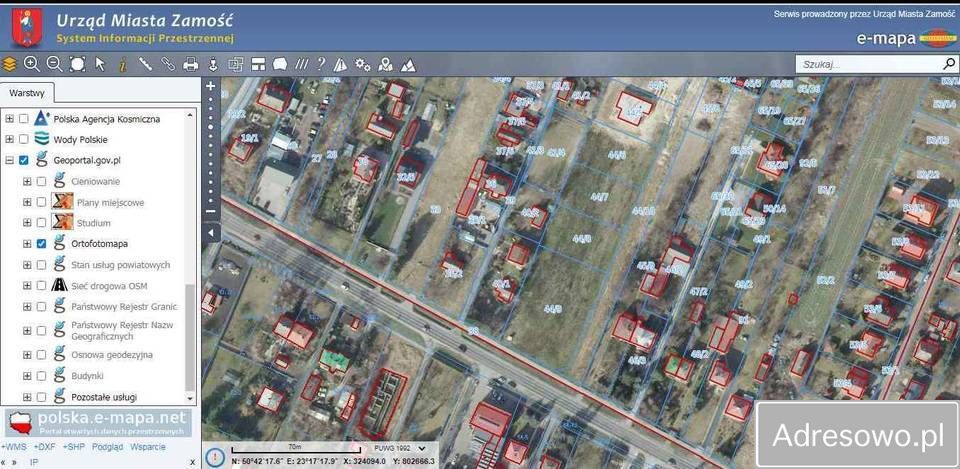Collapse Geoportal.gov.pl tree node
This screenshot has height=469, width=960.
[9, 160]
